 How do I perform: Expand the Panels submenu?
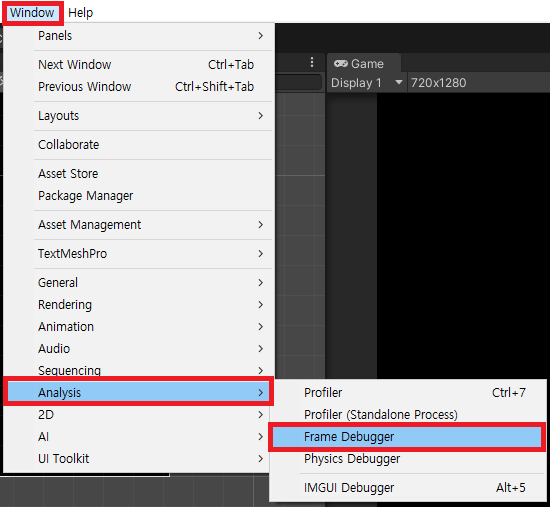tap(139, 36)
